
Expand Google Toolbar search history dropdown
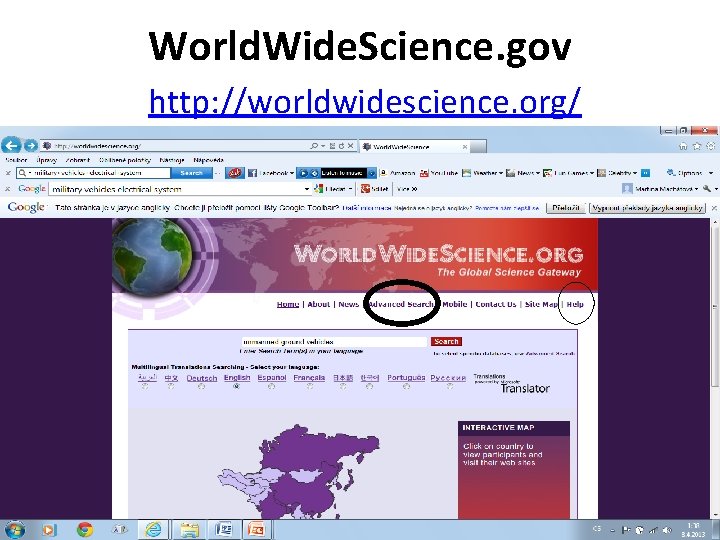[307, 189]
